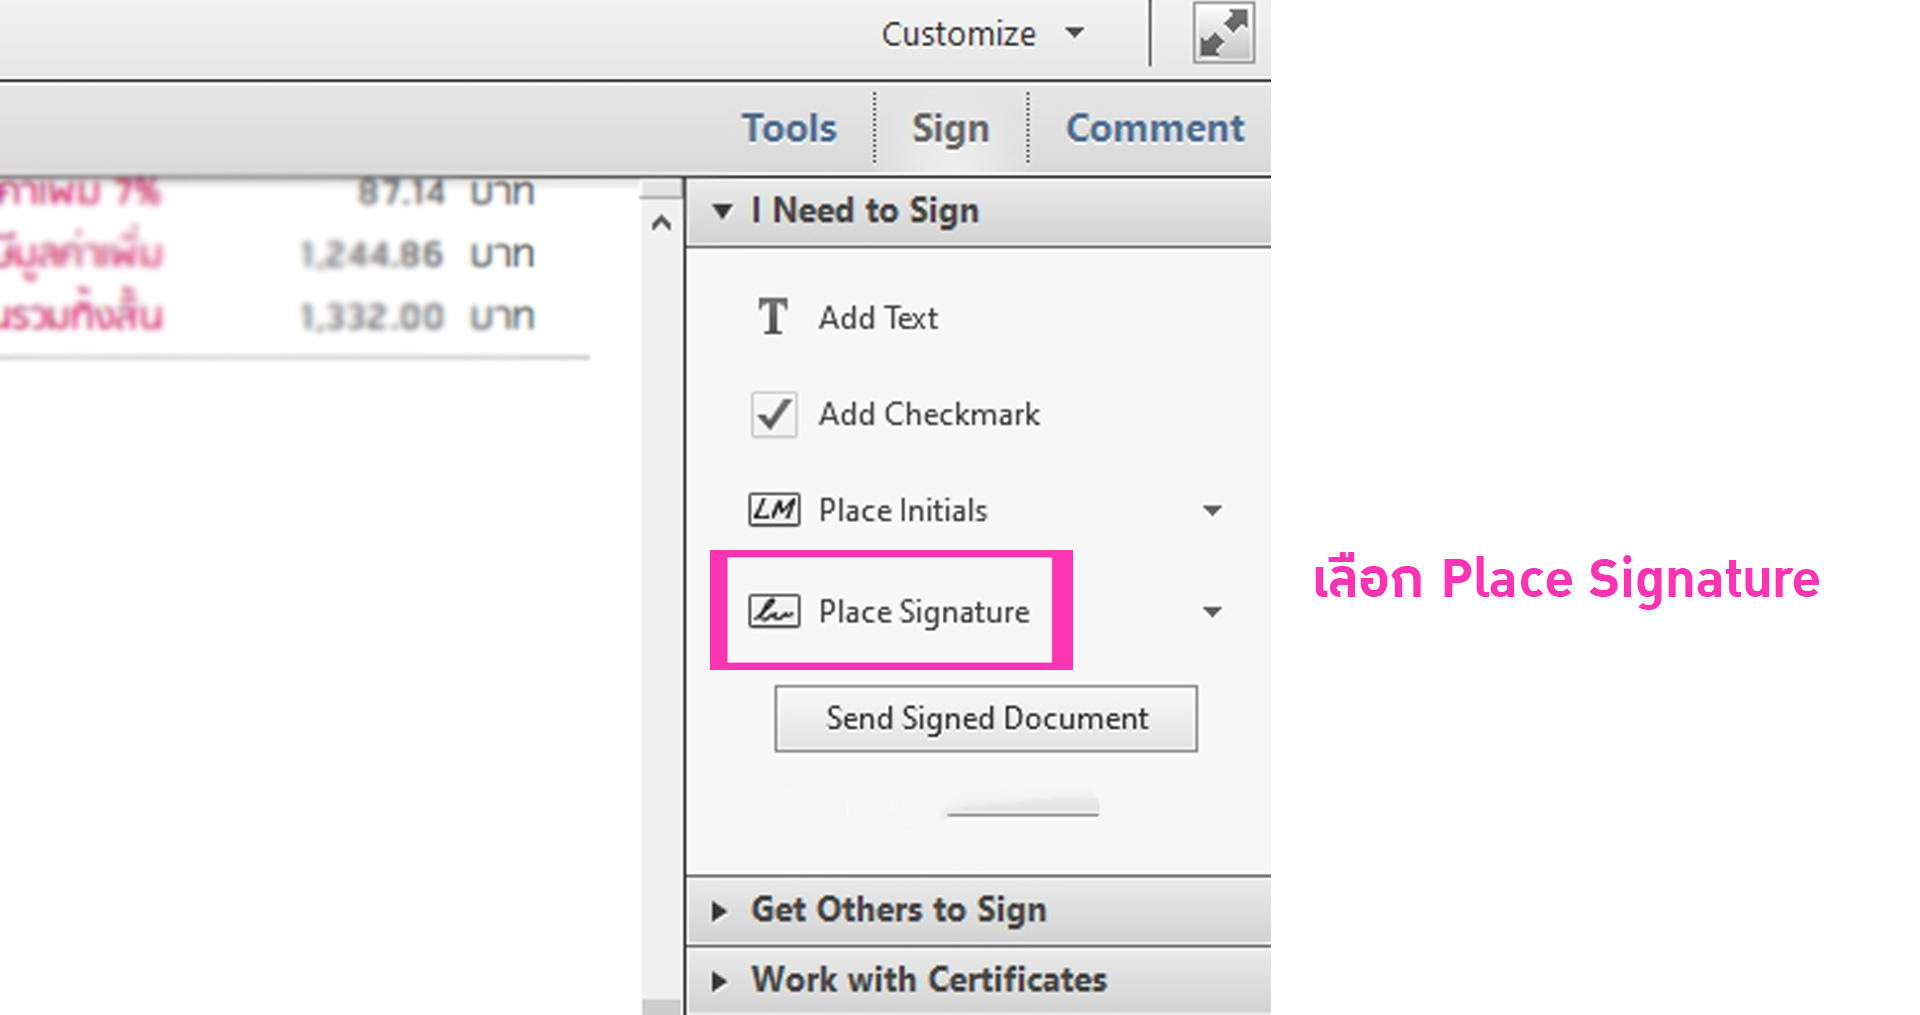Select the Add Text label
1920x1015 pixels.
878,318
